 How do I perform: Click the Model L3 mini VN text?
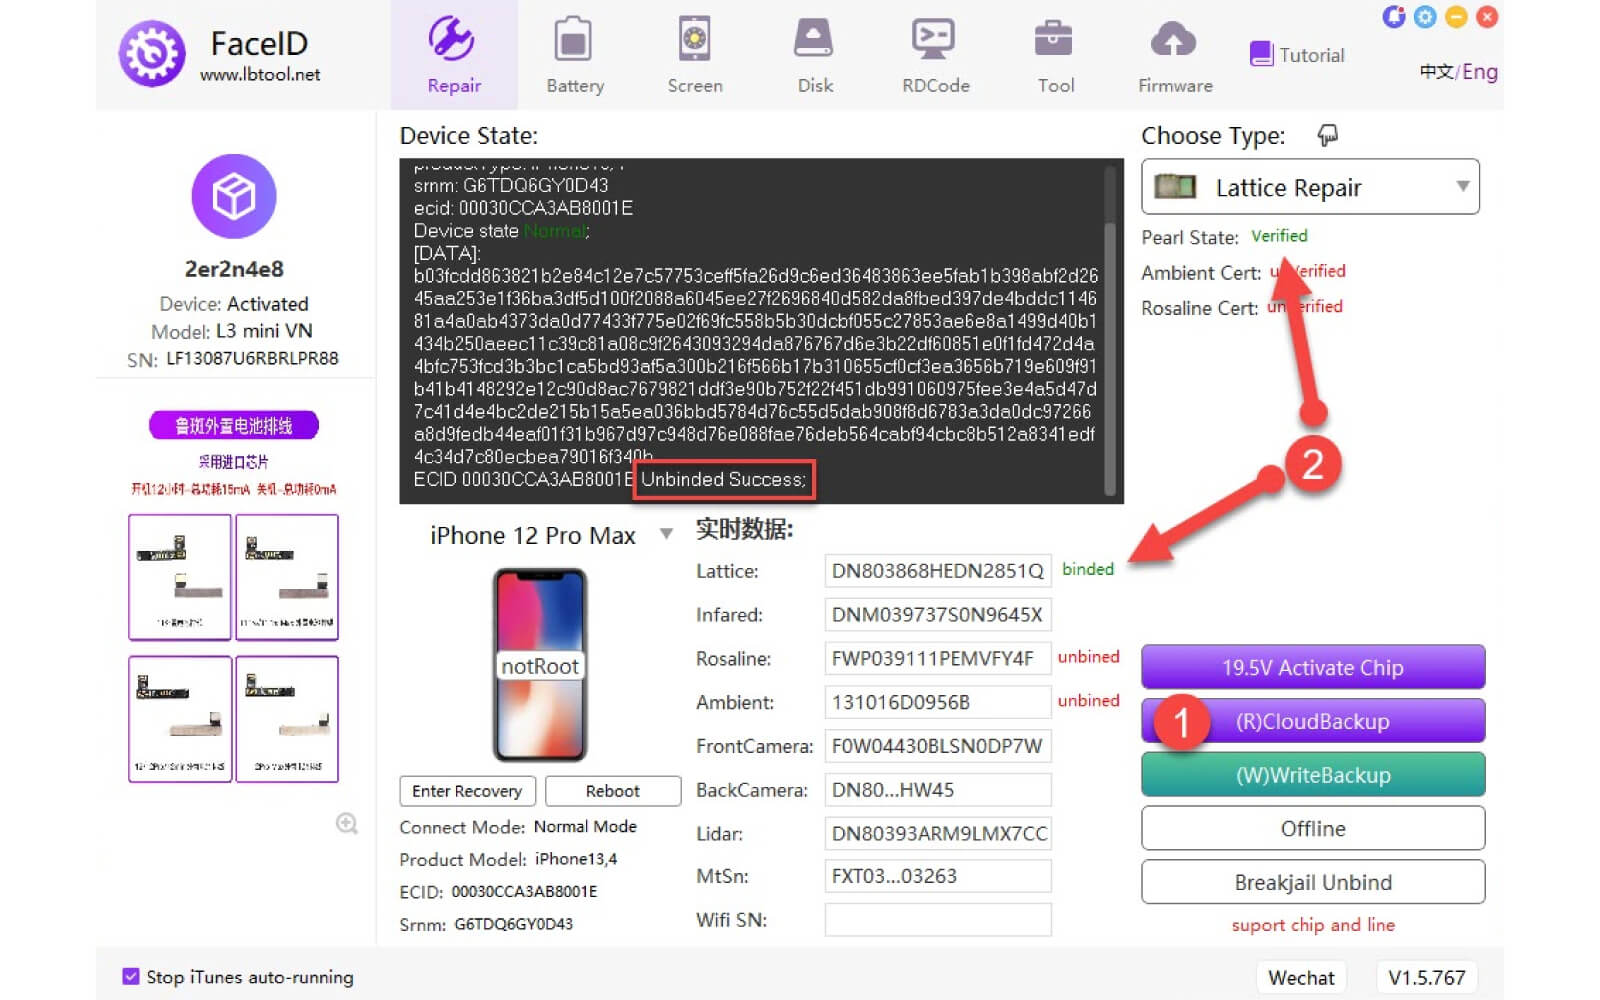coord(232,331)
